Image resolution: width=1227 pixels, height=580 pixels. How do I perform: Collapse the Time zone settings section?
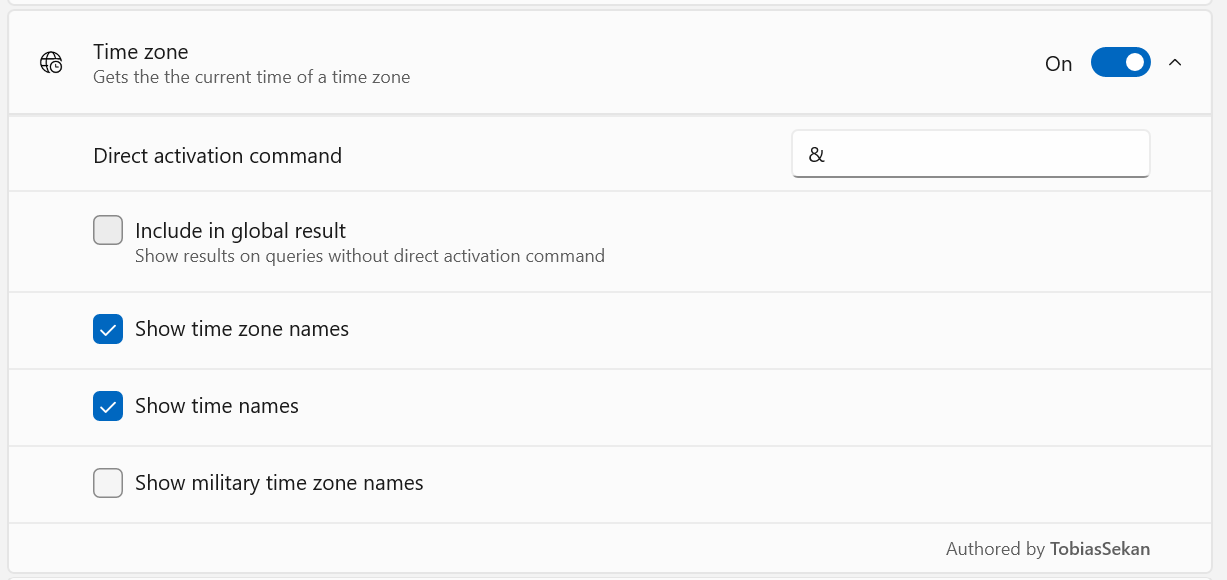pos(1175,62)
